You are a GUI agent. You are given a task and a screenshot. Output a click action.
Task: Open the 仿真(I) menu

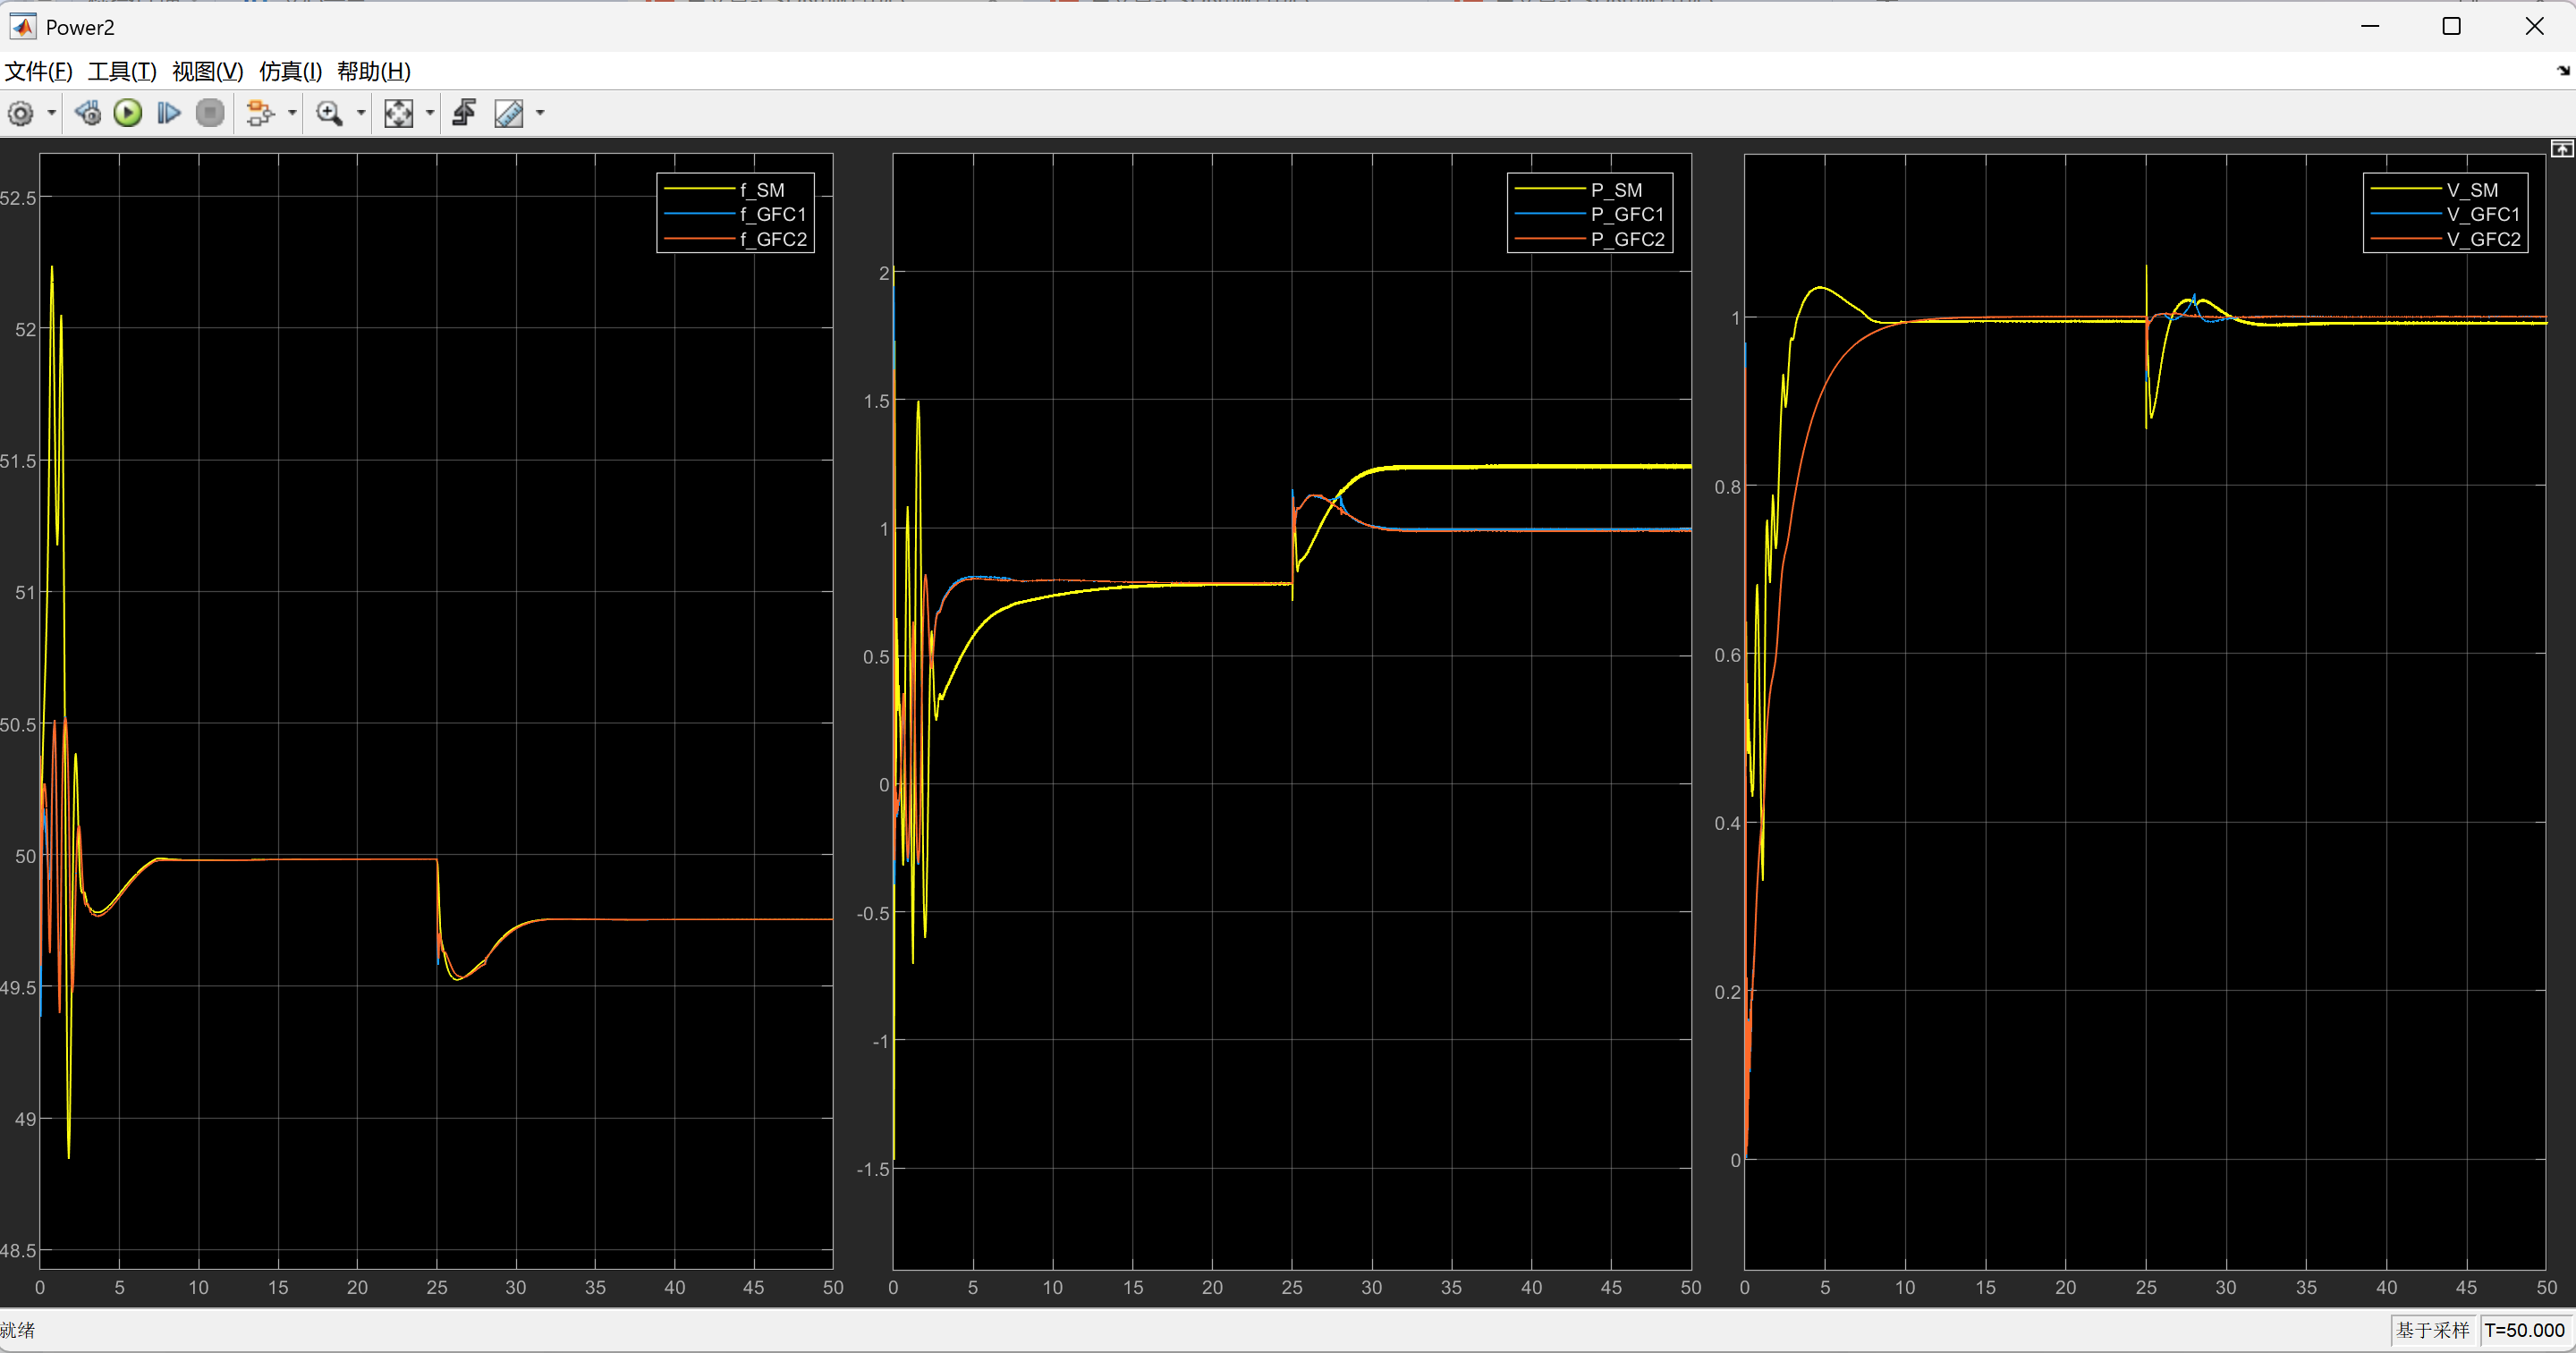tap(290, 72)
